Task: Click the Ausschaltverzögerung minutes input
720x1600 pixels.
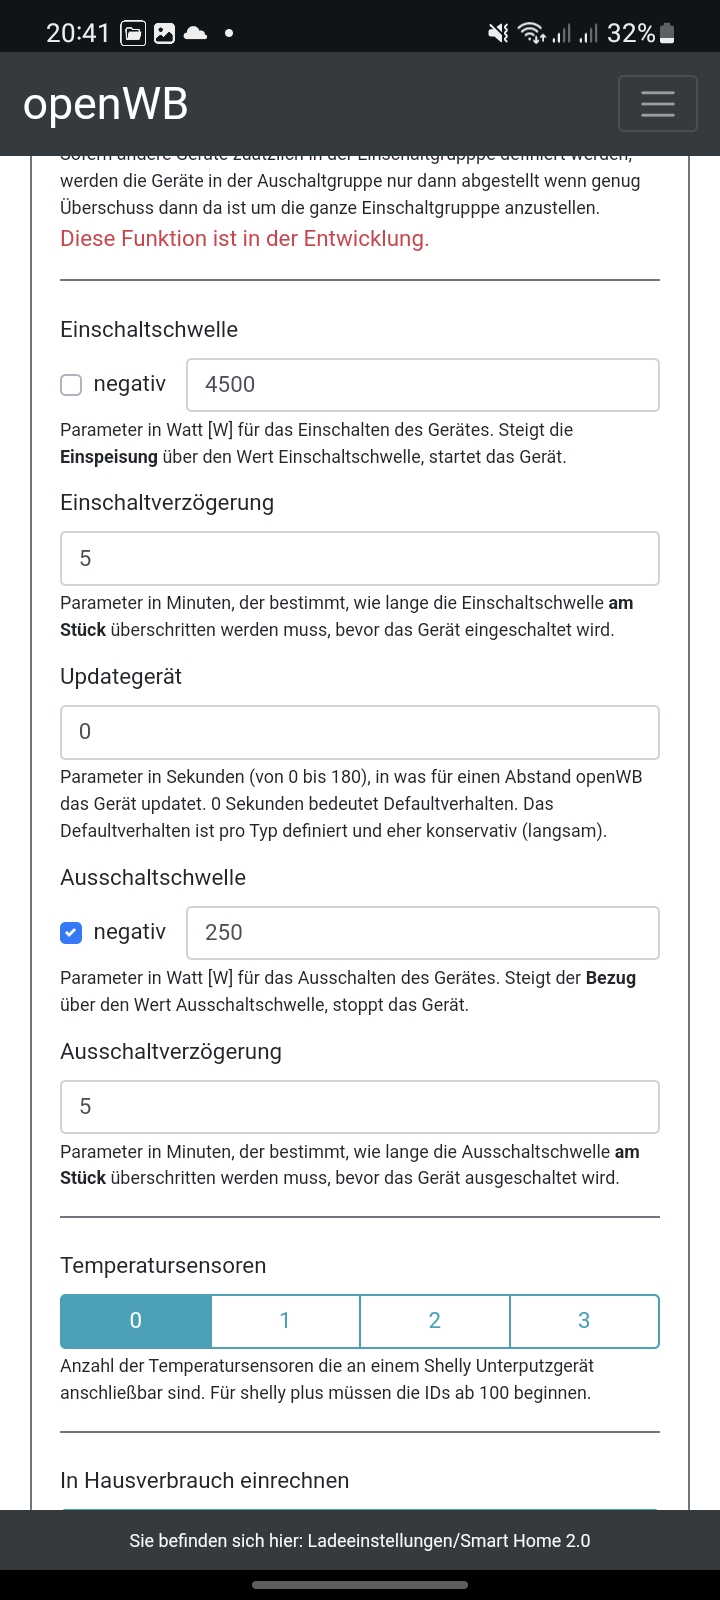Action: (x=360, y=1107)
